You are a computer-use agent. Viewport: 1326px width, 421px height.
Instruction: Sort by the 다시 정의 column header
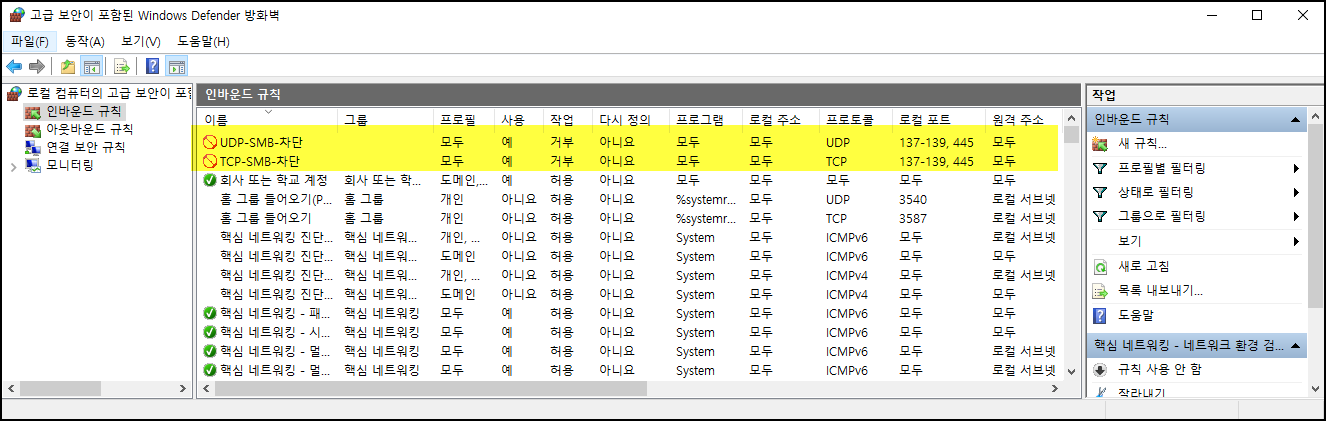coord(630,119)
